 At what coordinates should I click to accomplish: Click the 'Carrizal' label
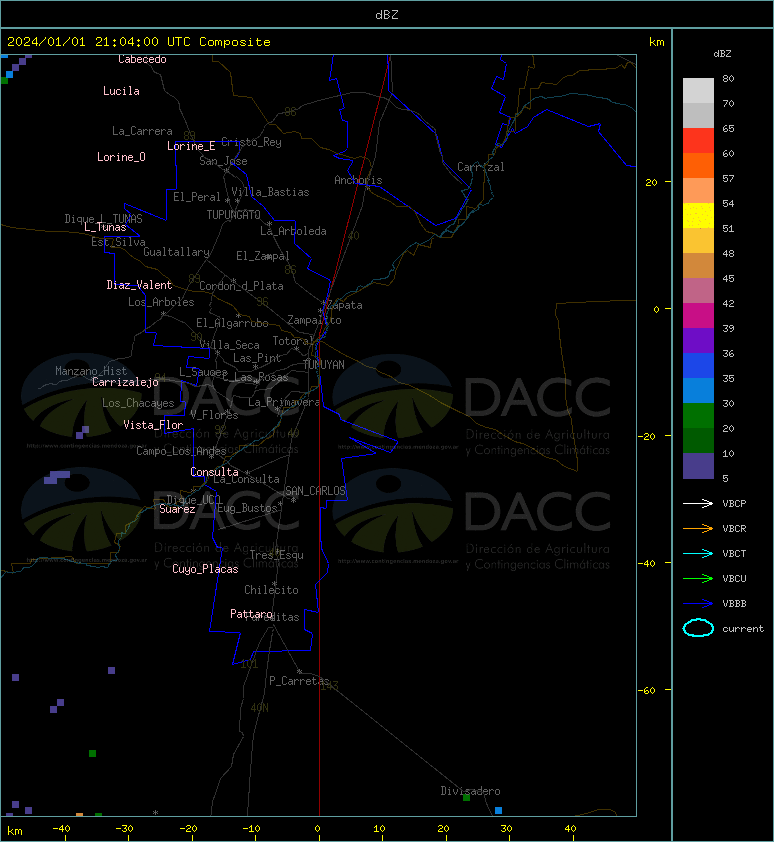click(481, 167)
